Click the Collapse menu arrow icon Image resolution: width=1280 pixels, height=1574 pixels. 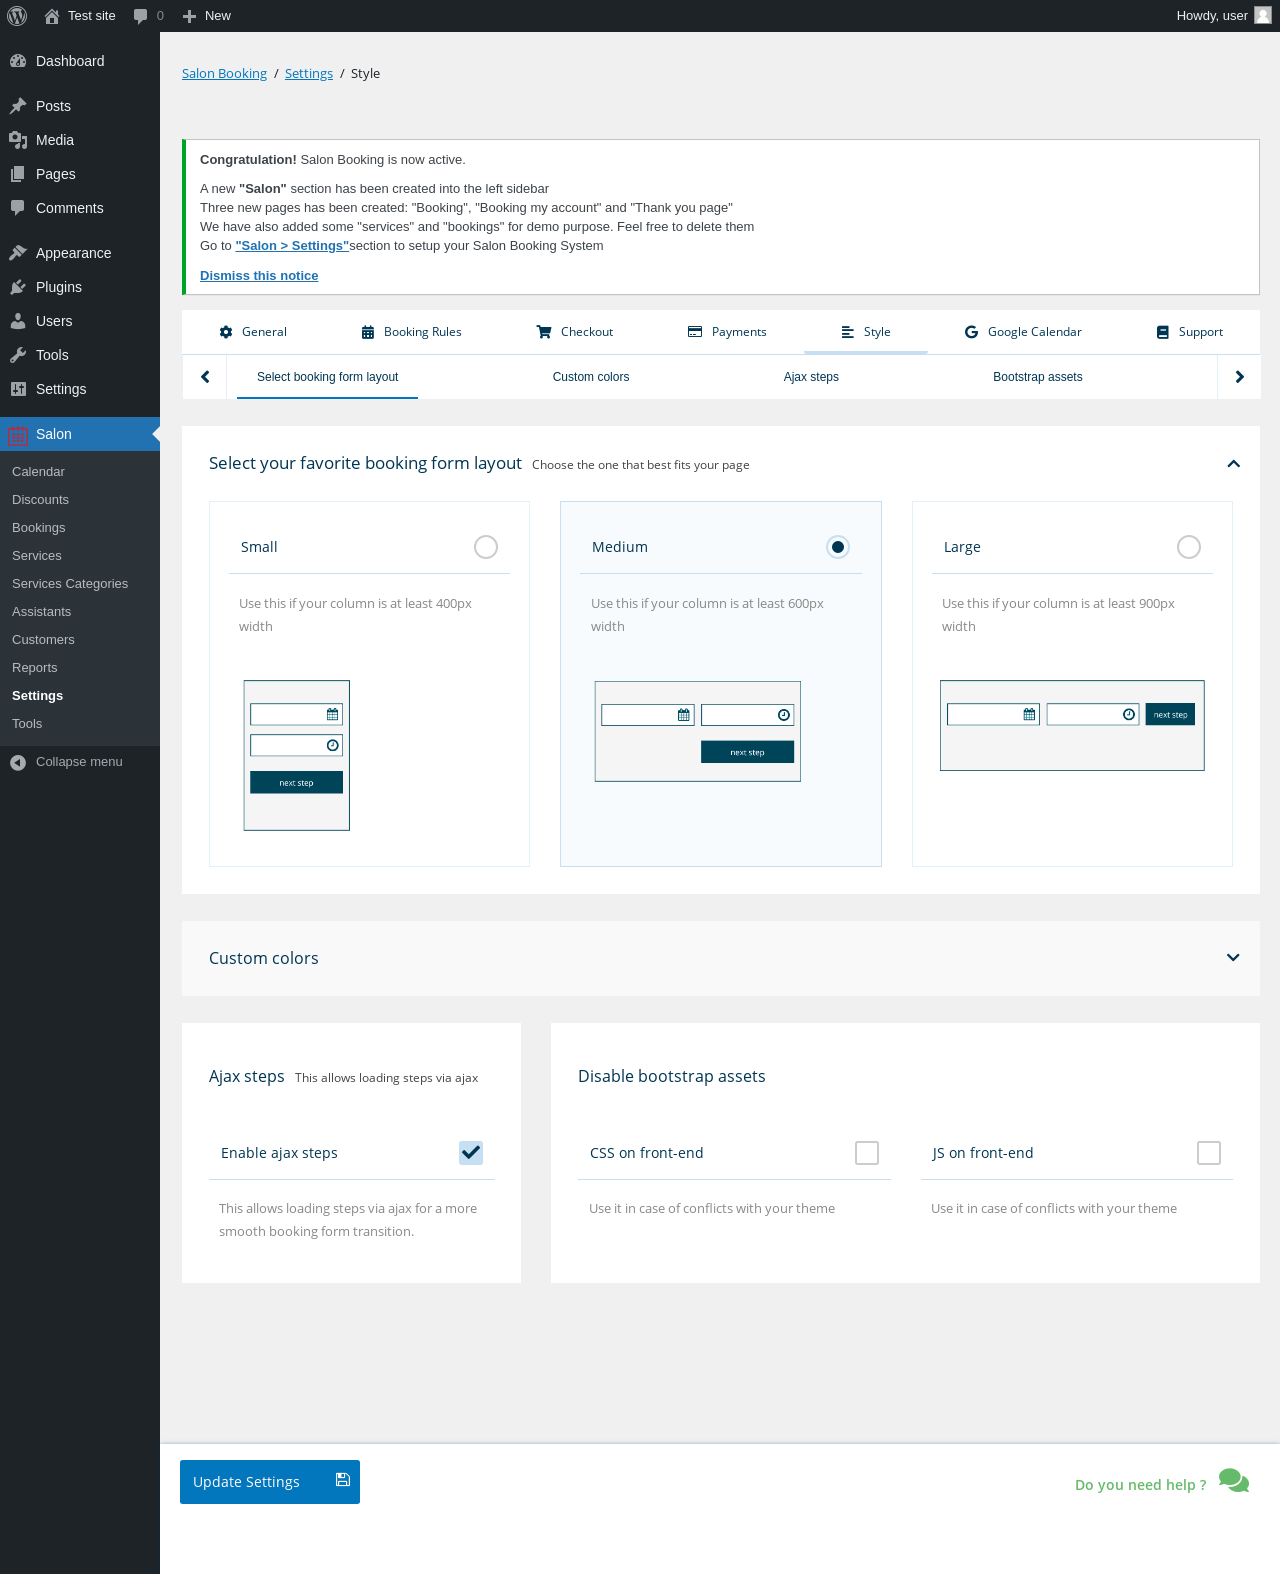(18, 762)
